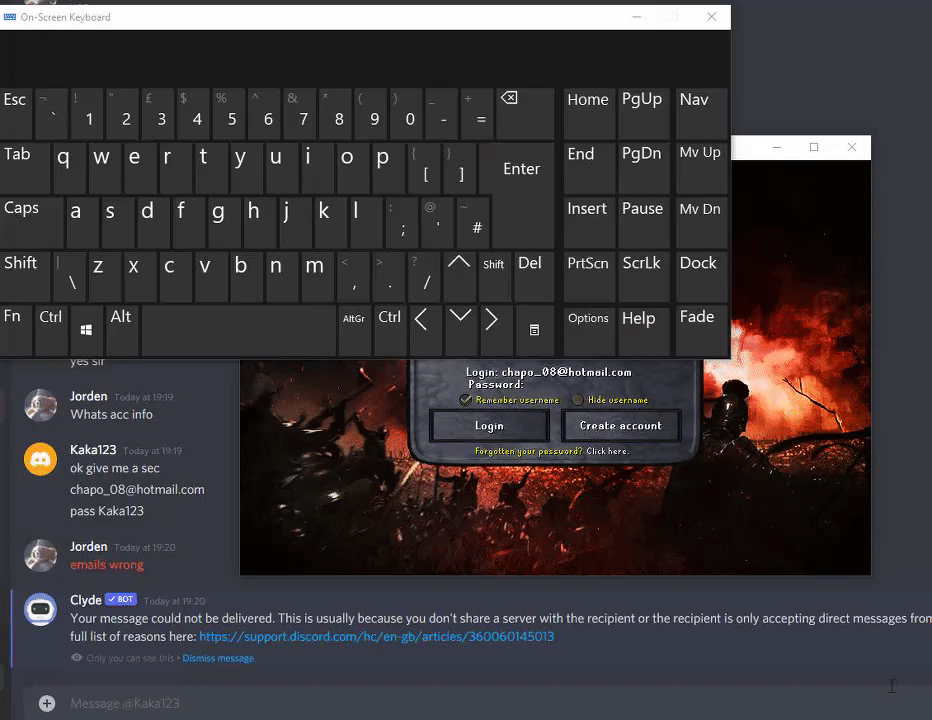Screen dimensions: 932x720
Task: Toggle the Remember username checkbox
Action: pyautogui.click(x=465, y=400)
